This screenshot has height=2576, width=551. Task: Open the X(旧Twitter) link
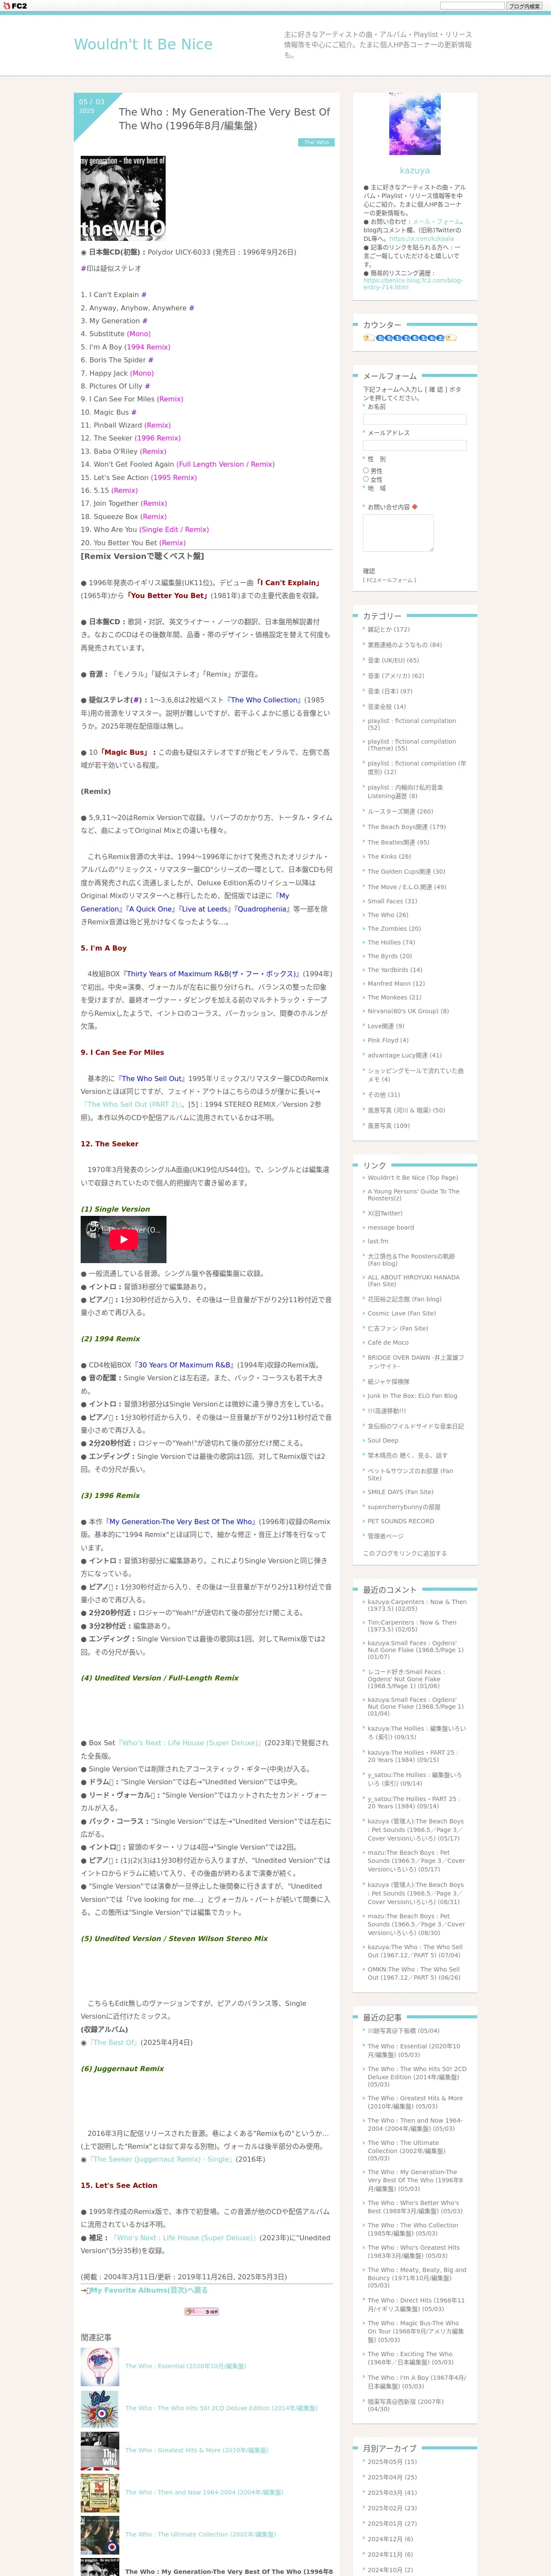pyautogui.click(x=385, y=1213)
